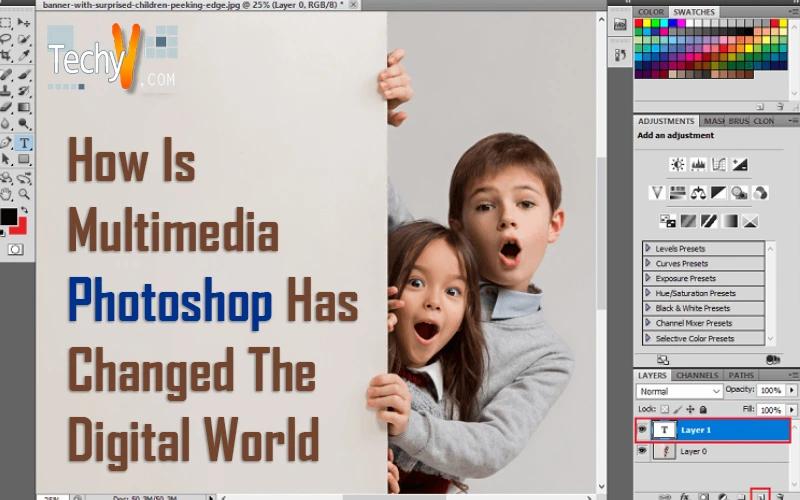Open the Fill slider arrow
Screen dimensions: 800x500
[792, 410]
